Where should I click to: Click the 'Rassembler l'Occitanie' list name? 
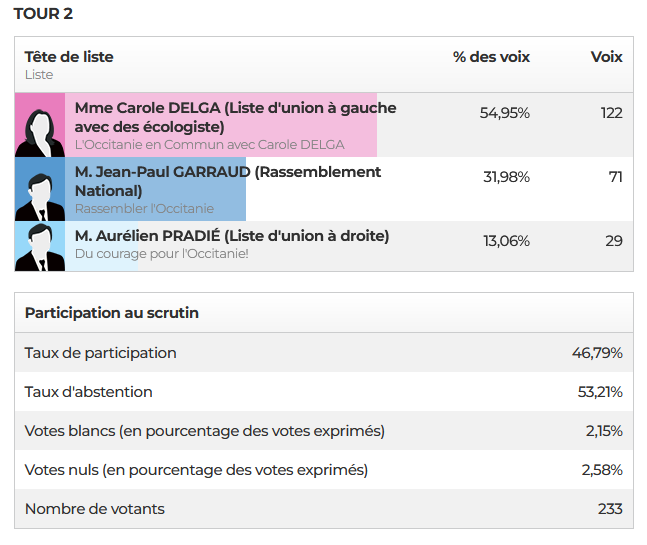144,209
